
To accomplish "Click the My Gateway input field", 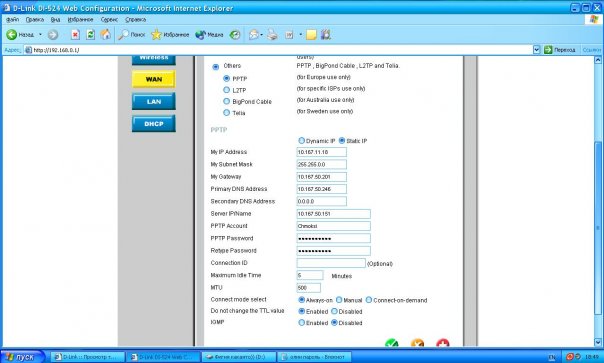I will pos(321,177).
